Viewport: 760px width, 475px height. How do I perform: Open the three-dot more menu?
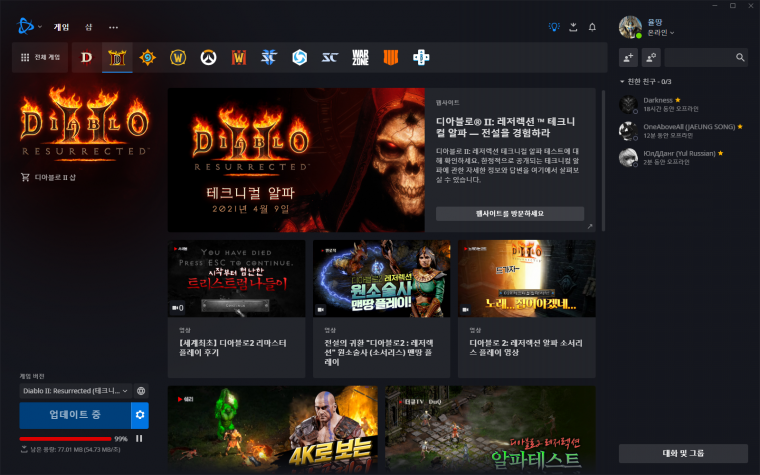tap(113, 28)
